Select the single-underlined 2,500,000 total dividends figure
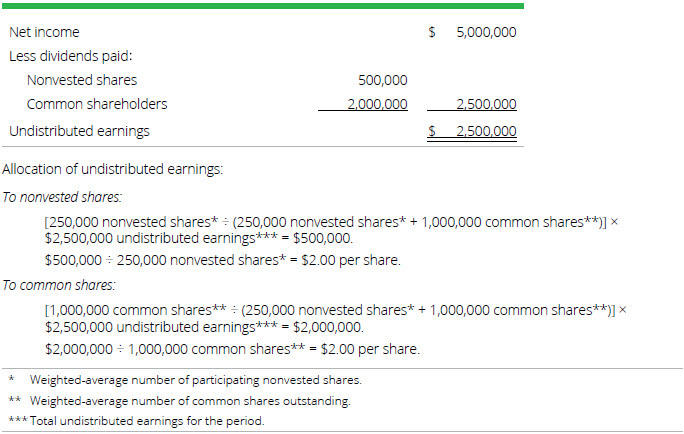Screen dimensions: 684x434 (x=485, y=104)
